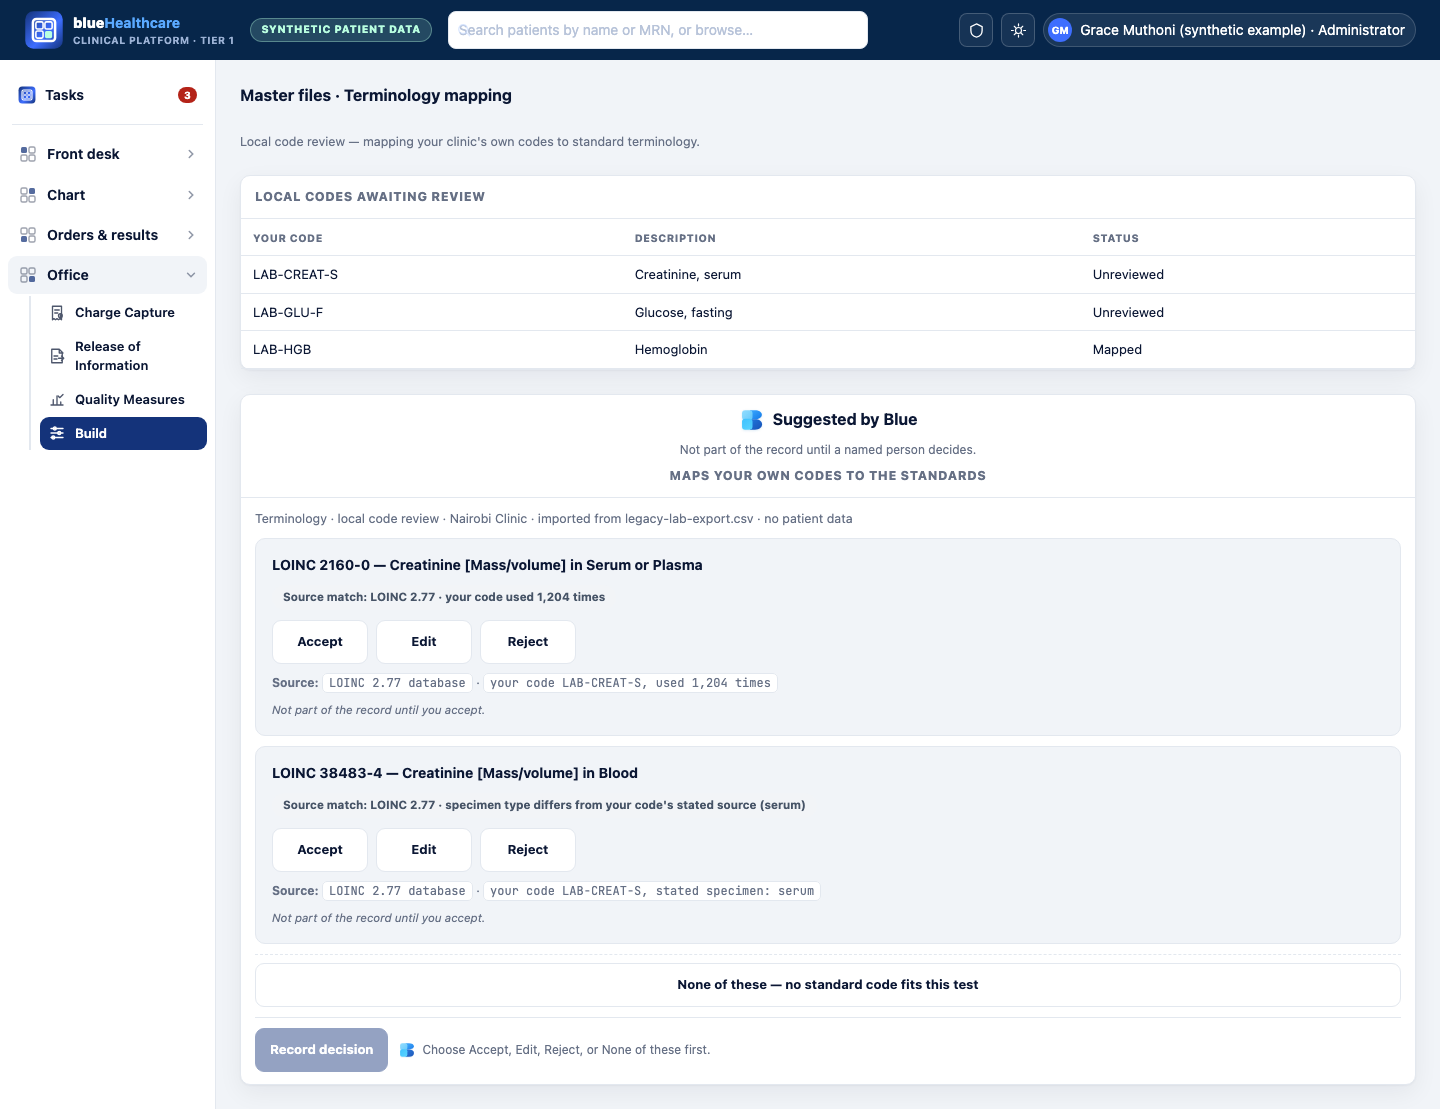Click "Creatinine, serum" description cell

pos(688,275)
